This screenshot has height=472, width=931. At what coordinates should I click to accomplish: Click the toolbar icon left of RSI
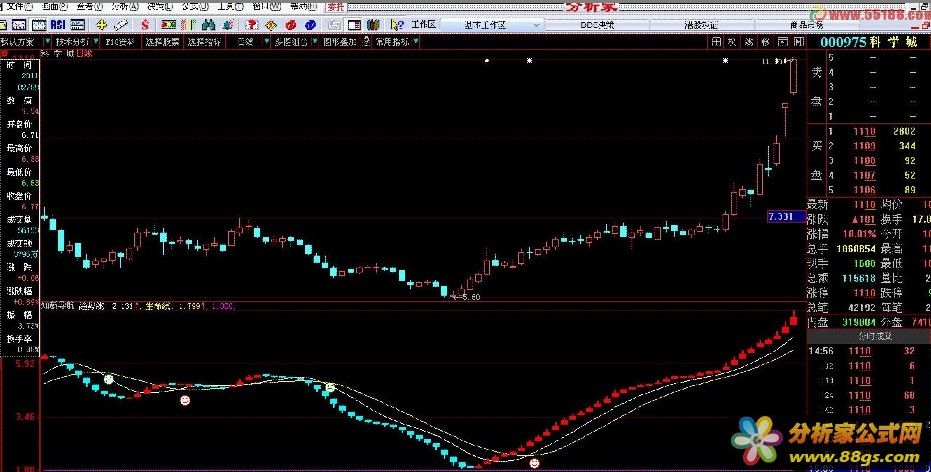point(39,25)
